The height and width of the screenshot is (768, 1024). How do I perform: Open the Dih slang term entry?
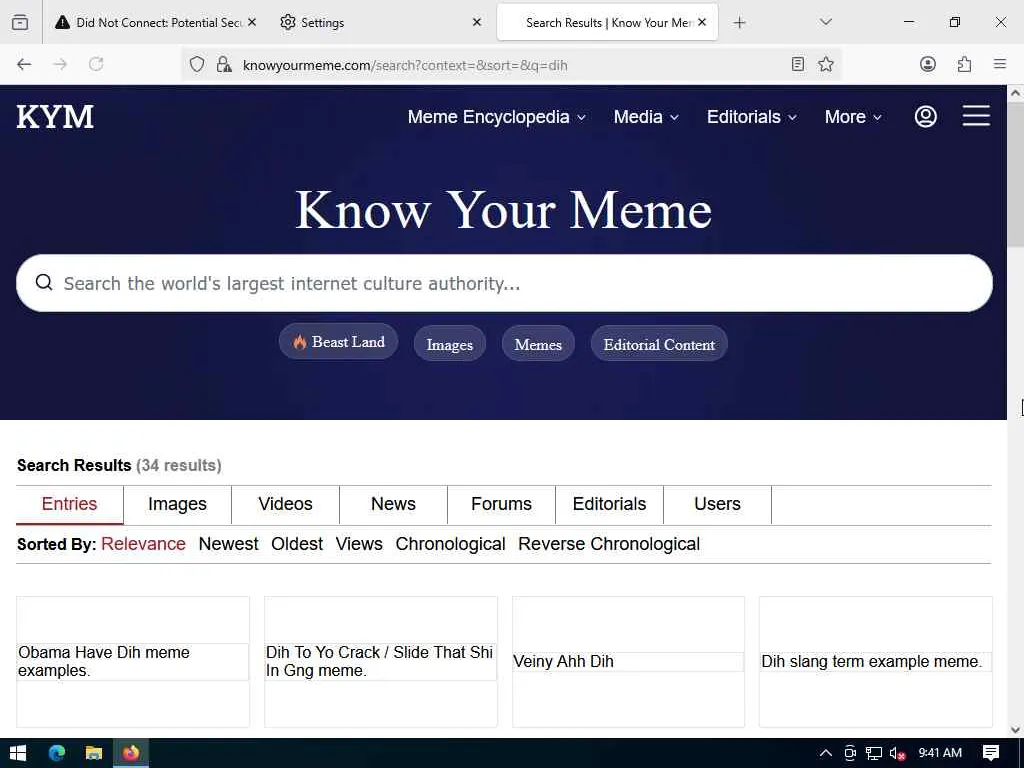[876, 662]
